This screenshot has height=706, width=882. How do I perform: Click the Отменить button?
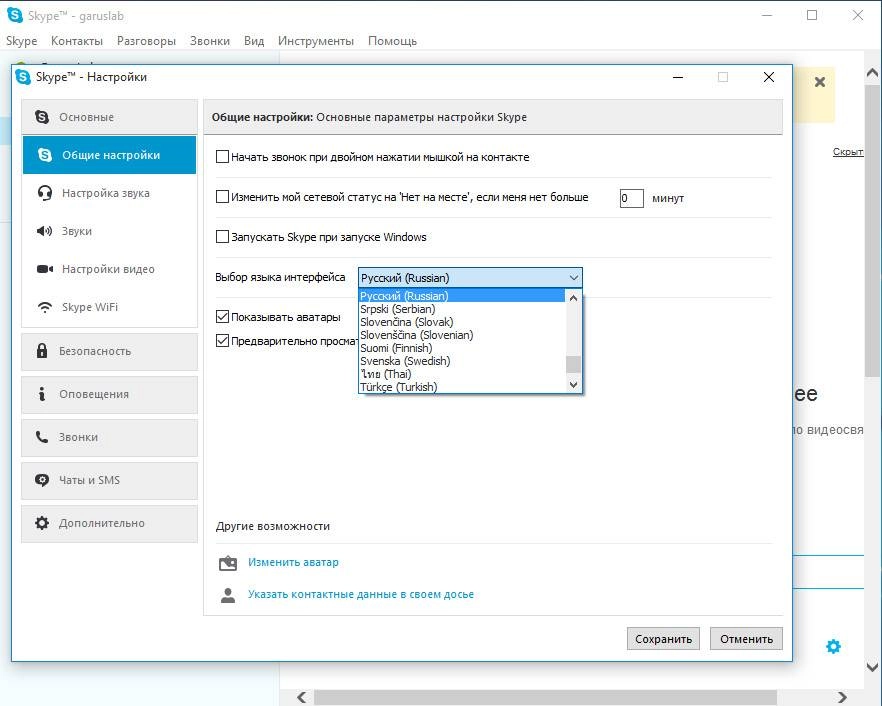[x=746, y=639]
